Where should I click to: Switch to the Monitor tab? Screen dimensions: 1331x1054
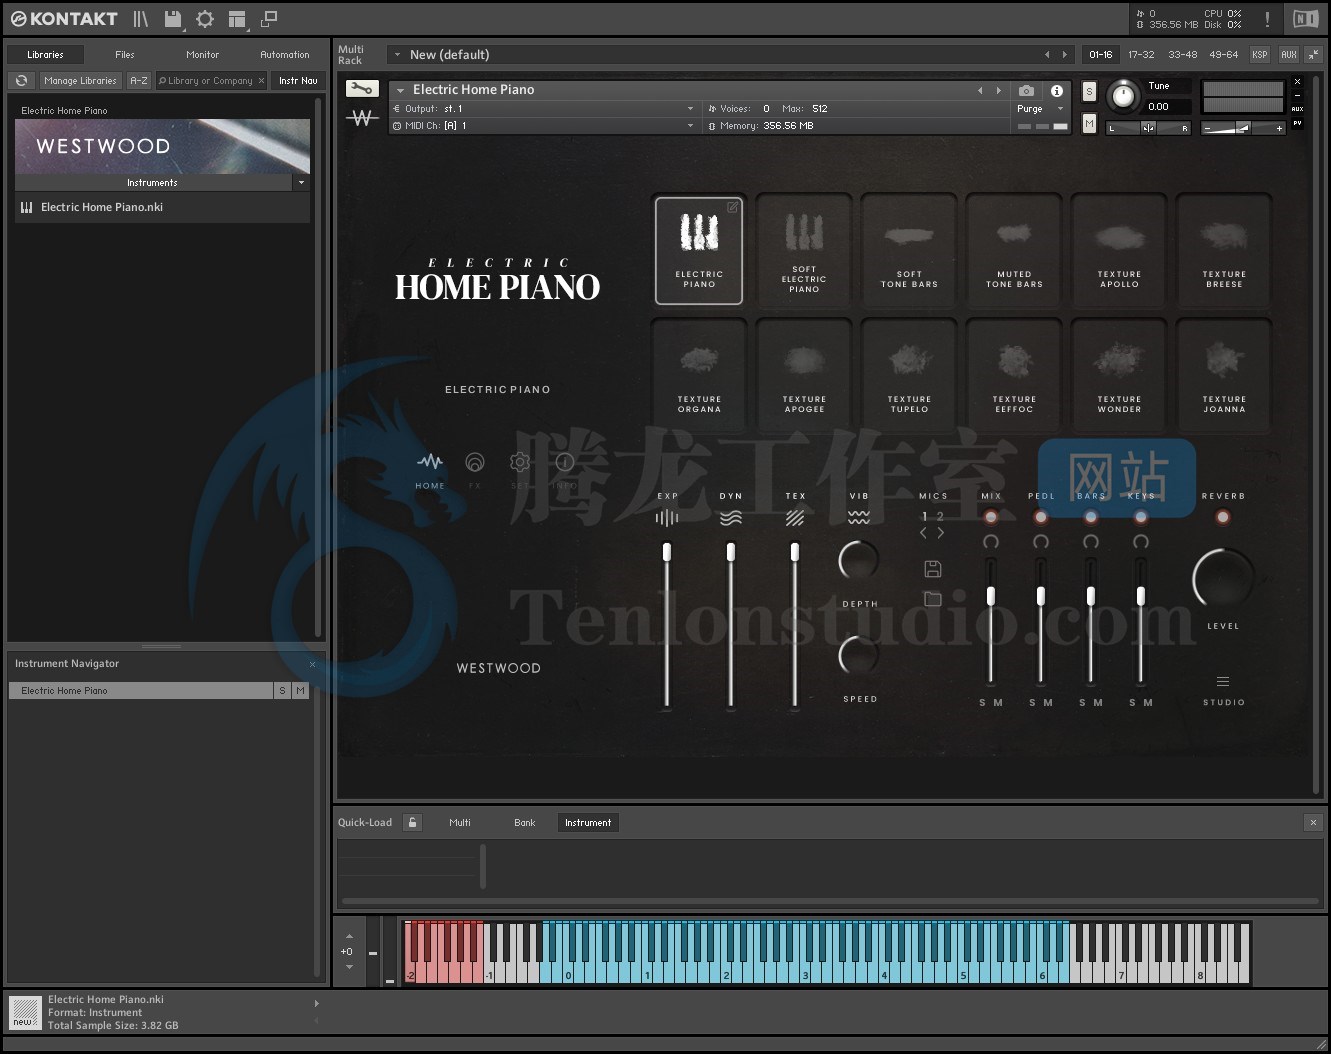(x=203, y=55)
